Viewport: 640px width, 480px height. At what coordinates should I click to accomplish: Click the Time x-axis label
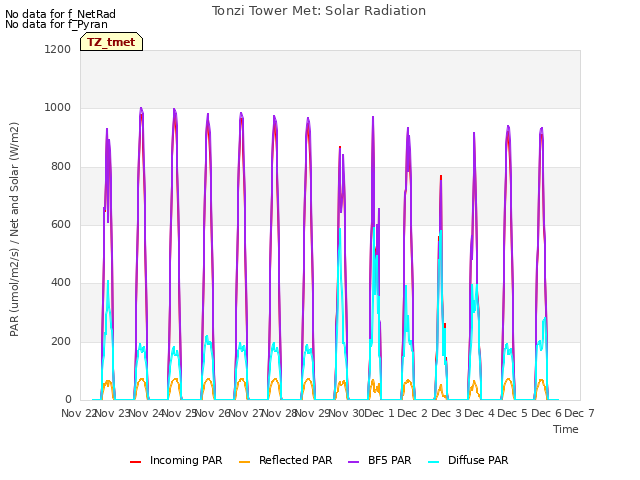point(566,429)
